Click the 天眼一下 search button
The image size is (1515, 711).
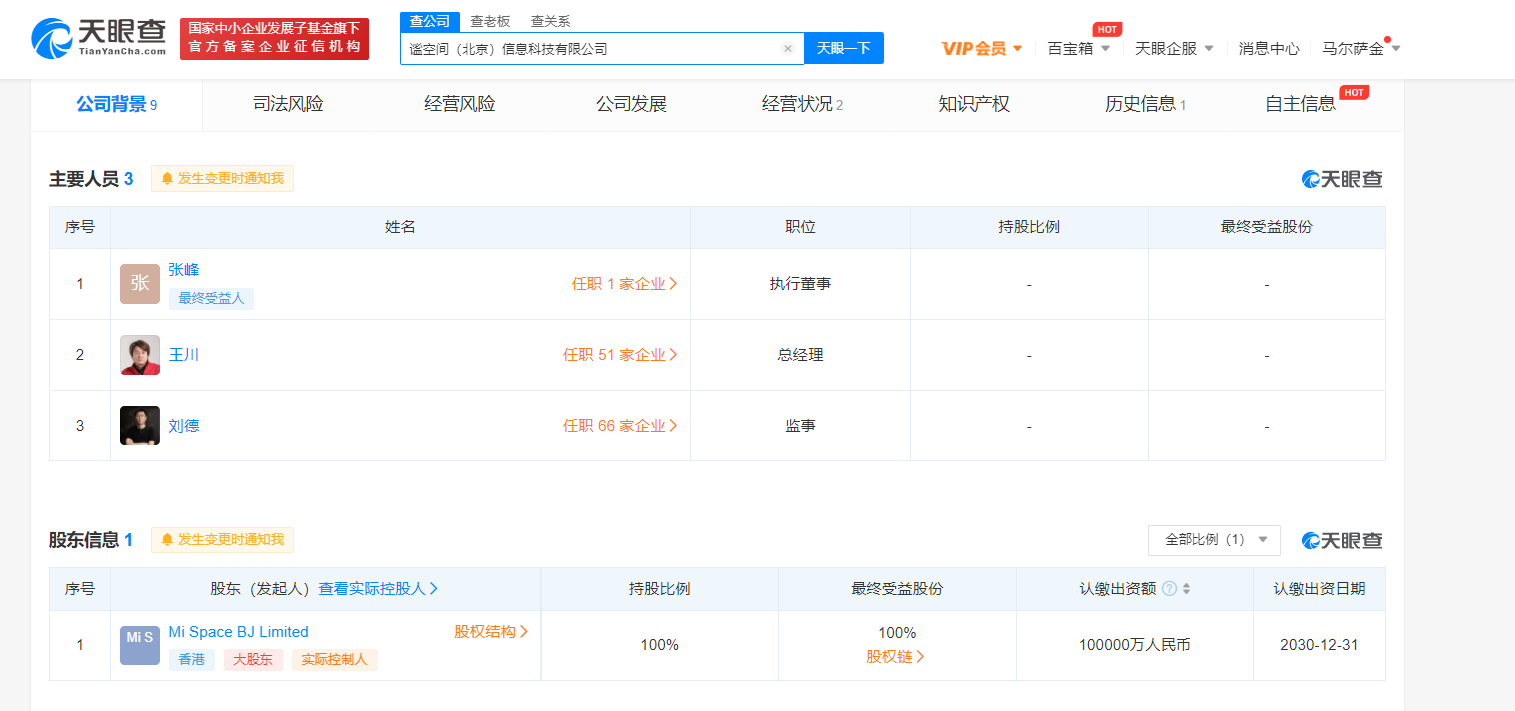843,48
